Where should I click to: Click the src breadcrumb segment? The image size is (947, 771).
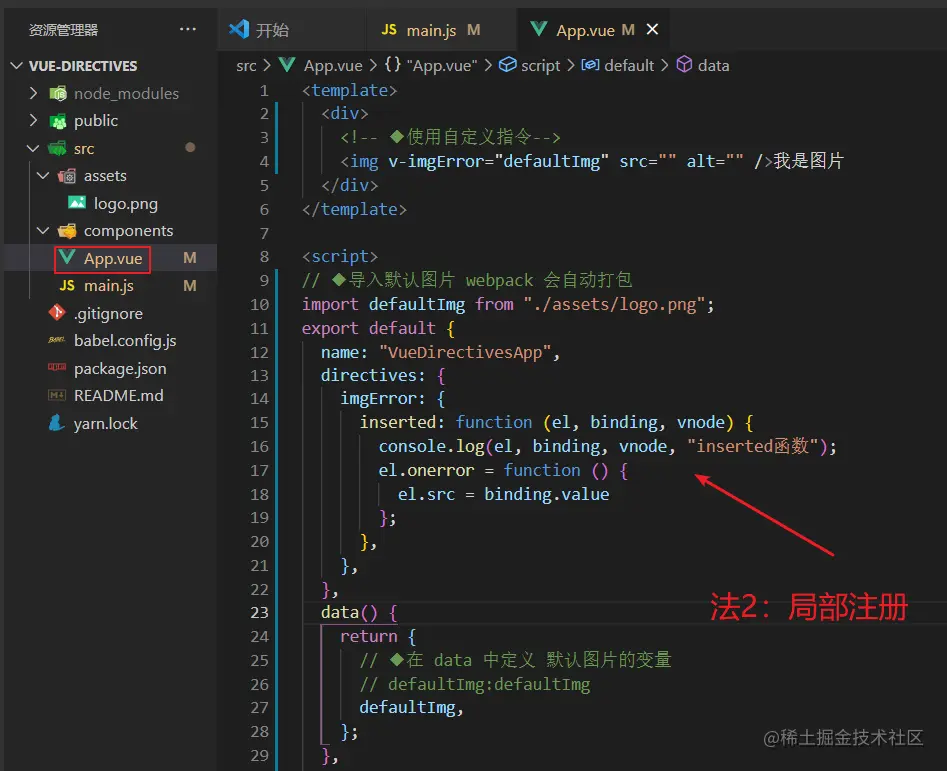pyautogui.click(x=246, y=65)
